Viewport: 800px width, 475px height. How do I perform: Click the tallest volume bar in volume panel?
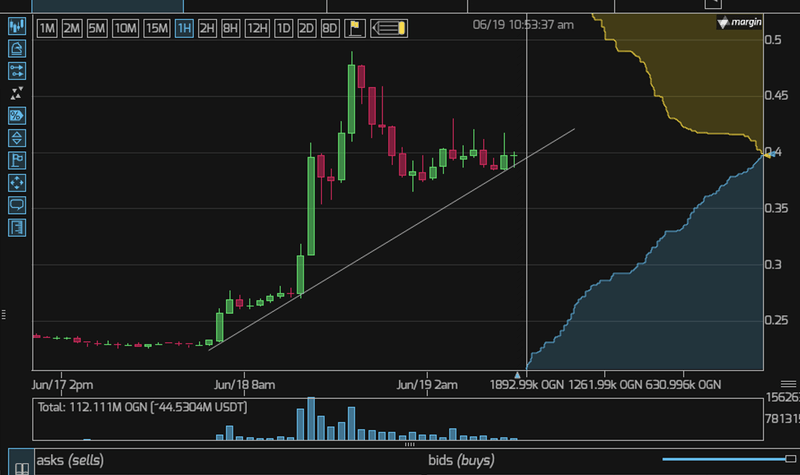click(x=311, y=418)
